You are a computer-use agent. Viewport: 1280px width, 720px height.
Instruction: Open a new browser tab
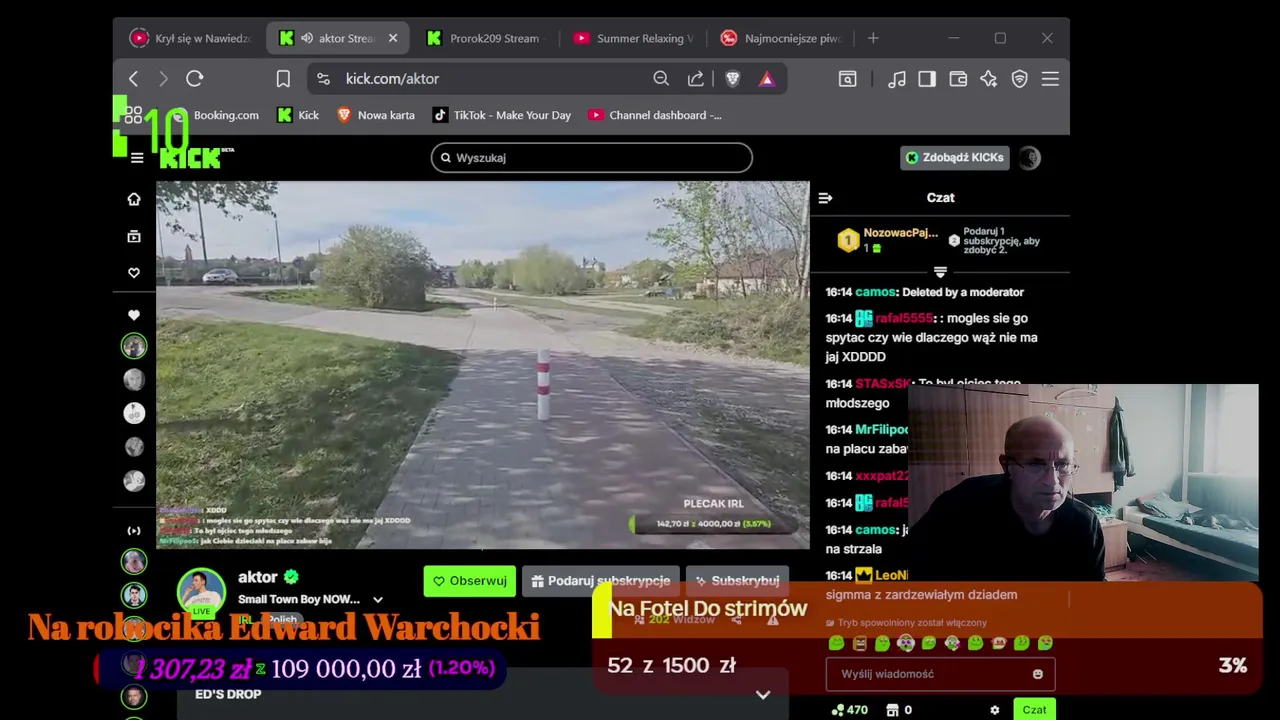tap(873, 38)
